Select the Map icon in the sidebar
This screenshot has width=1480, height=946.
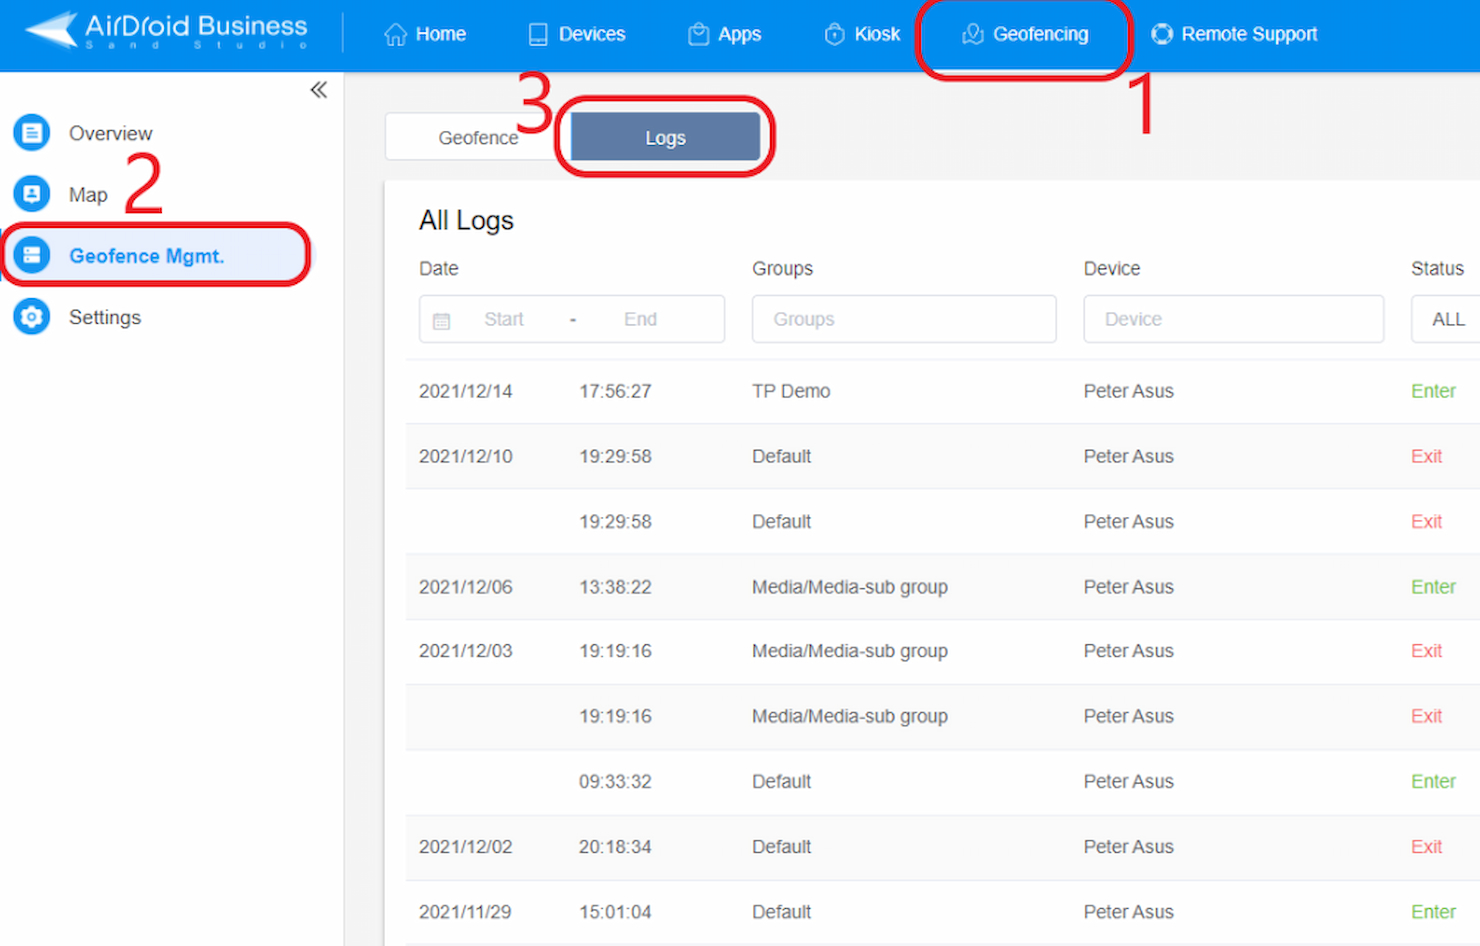31,193
